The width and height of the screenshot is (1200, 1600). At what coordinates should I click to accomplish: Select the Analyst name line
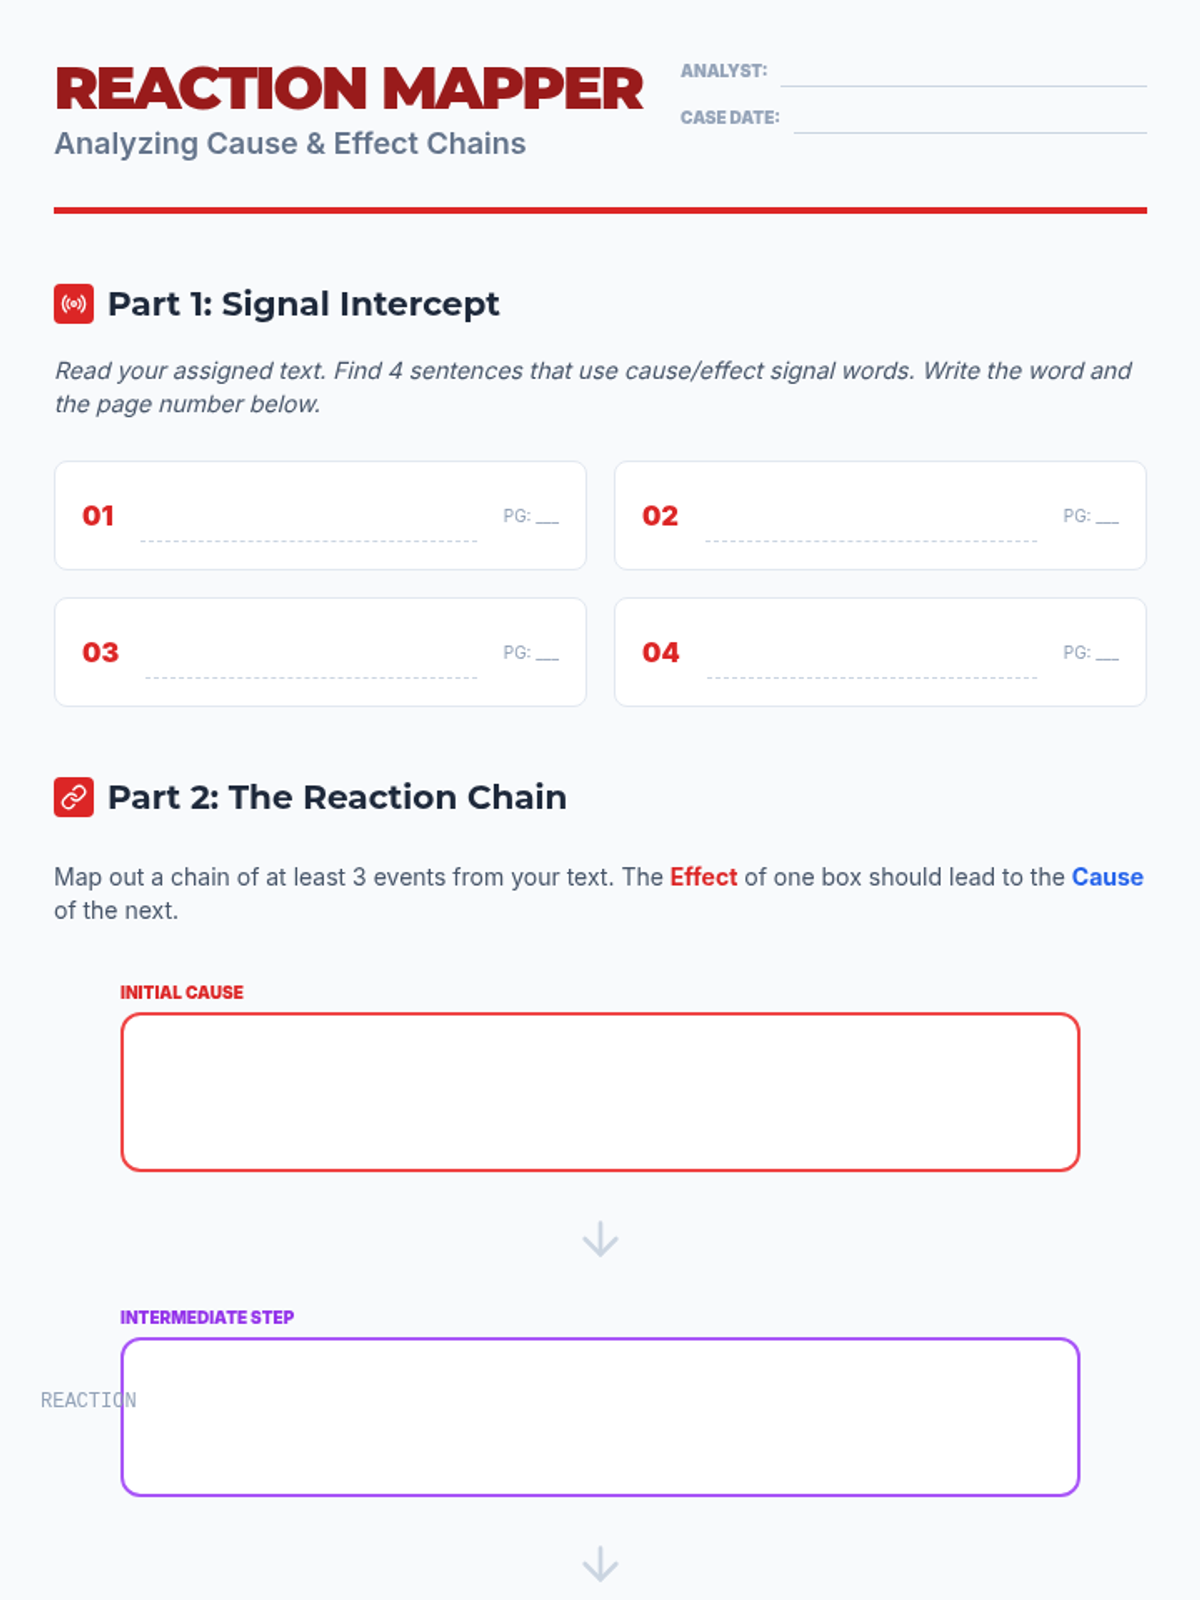point(963,74)
